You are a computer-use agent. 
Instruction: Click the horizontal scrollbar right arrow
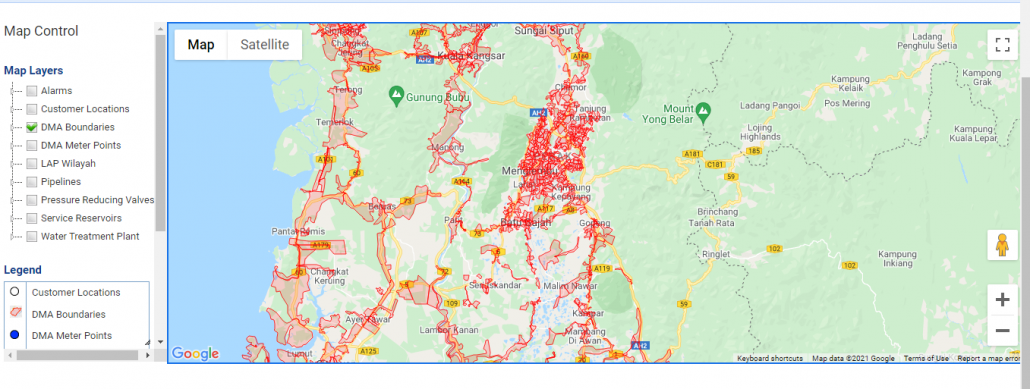point(147,355)
